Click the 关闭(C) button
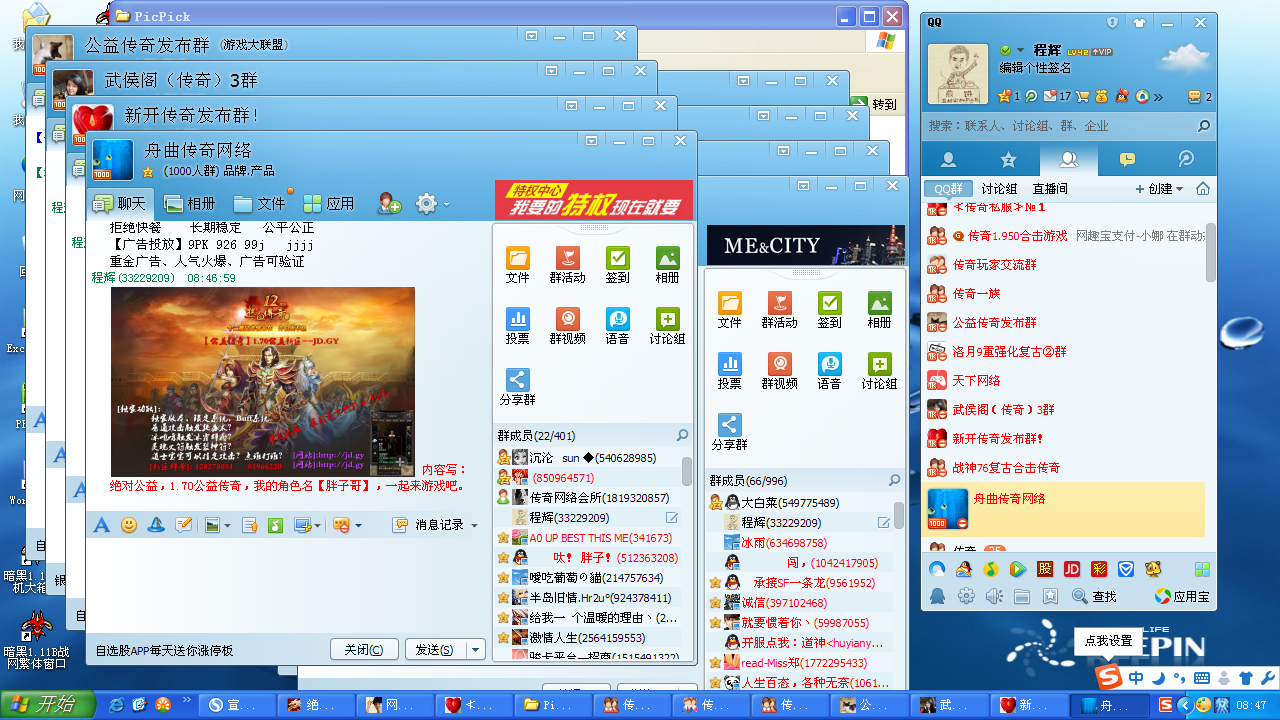This screenshot has width=1280, height=720. 364,650
